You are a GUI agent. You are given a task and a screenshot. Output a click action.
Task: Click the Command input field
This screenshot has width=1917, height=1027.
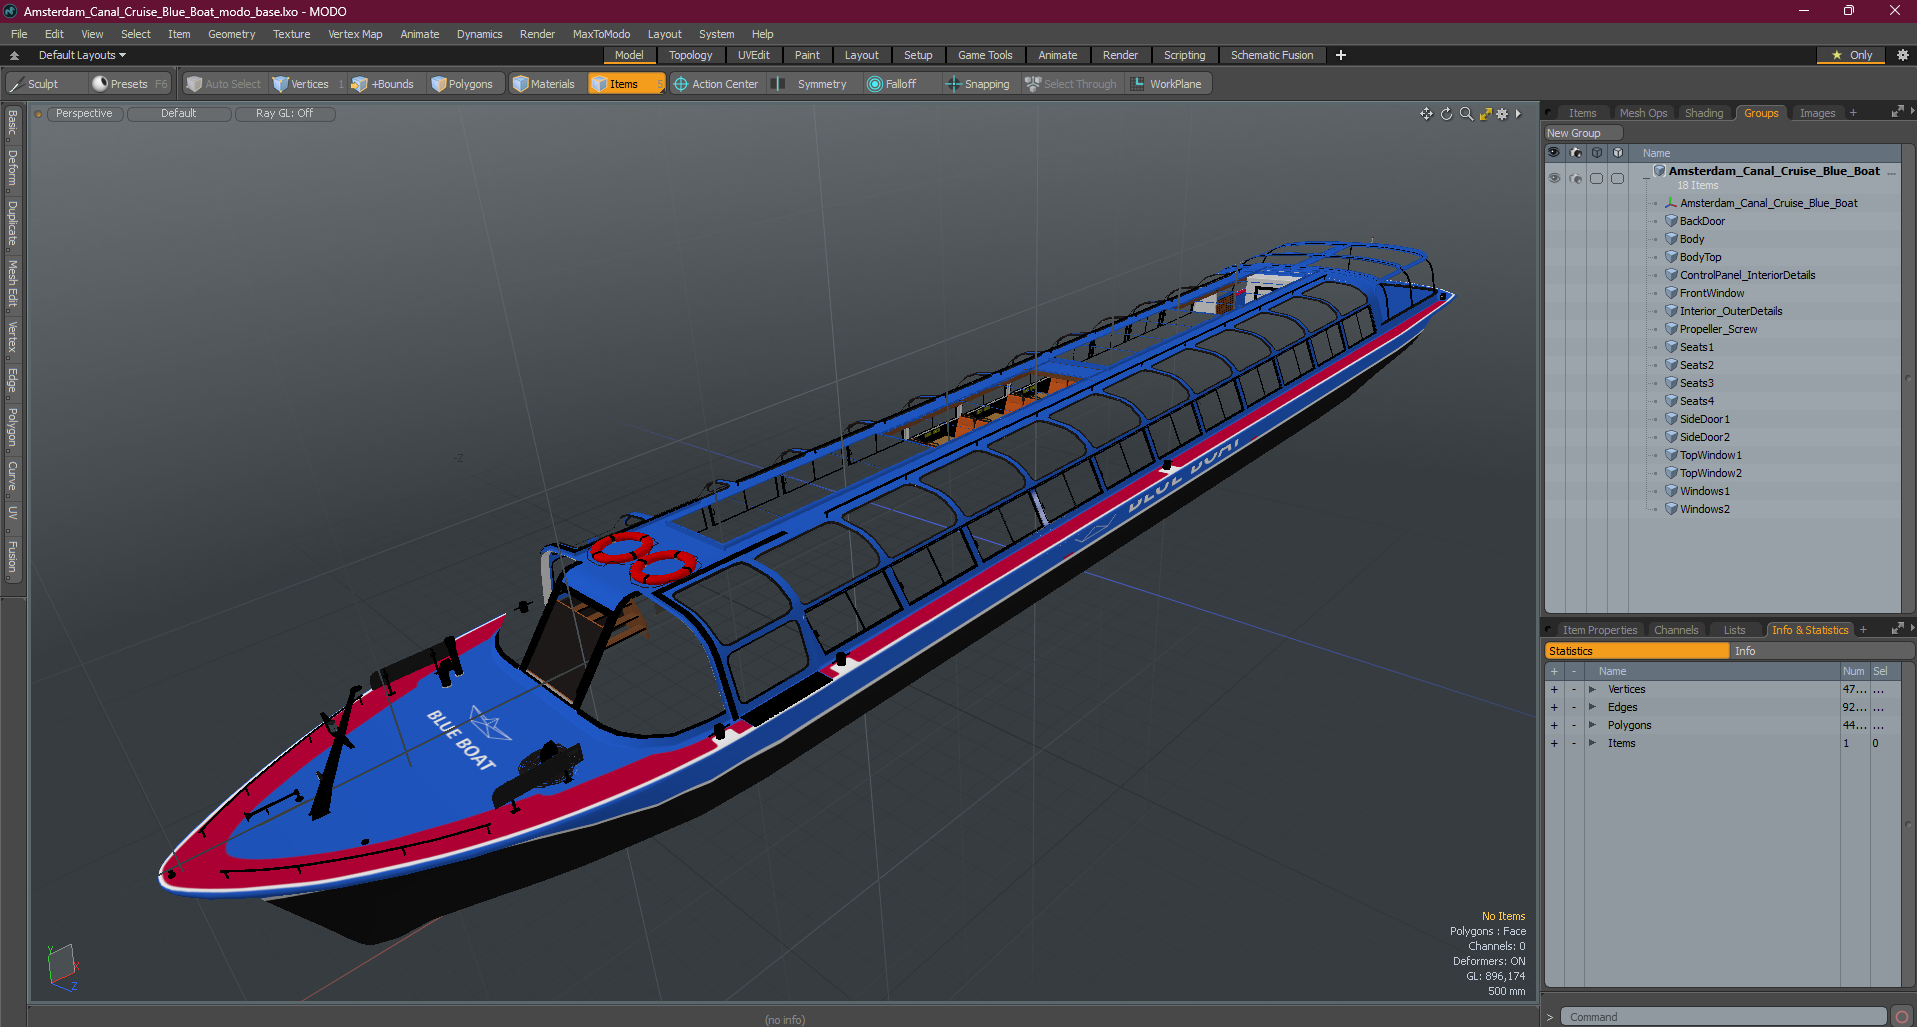click(1723, 1017)
